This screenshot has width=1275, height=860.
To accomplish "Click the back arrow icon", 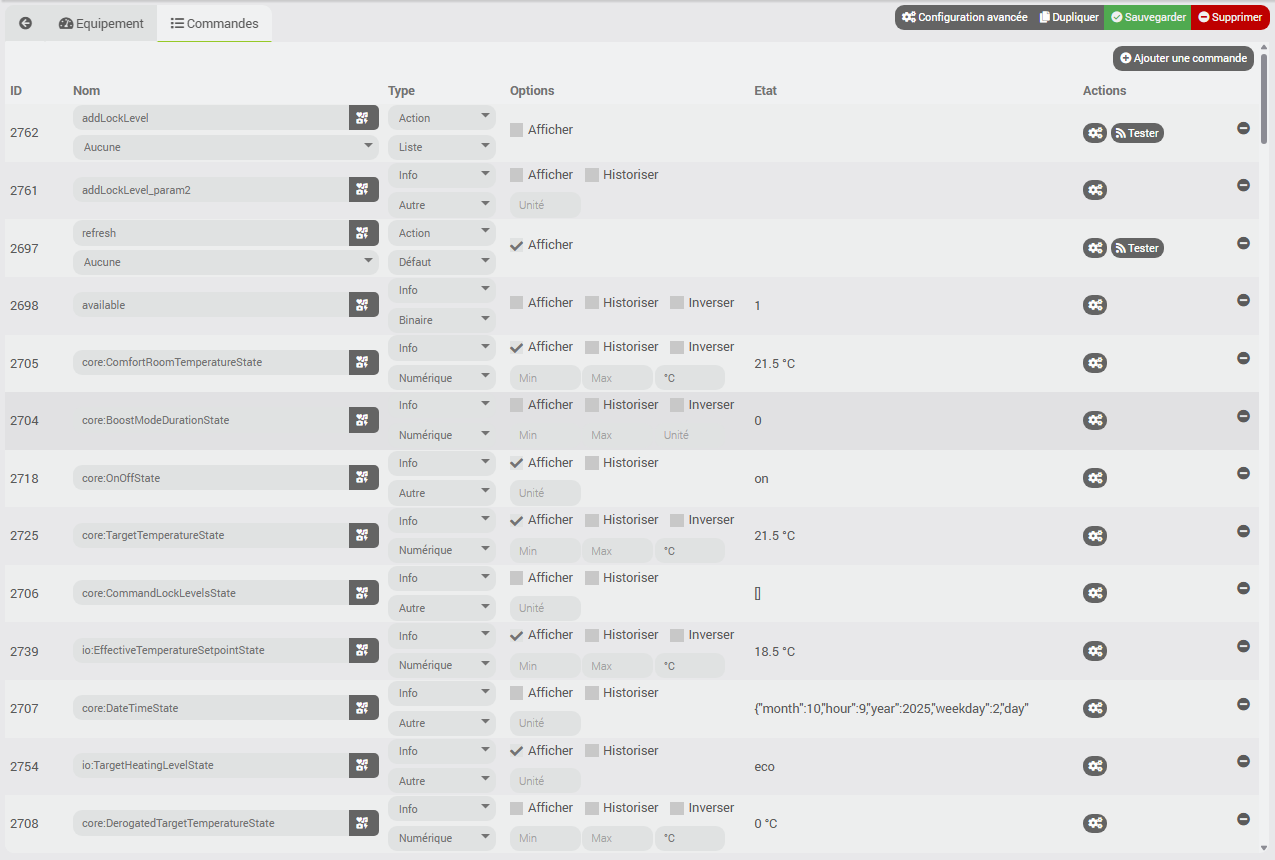I will tap(26, 23).
